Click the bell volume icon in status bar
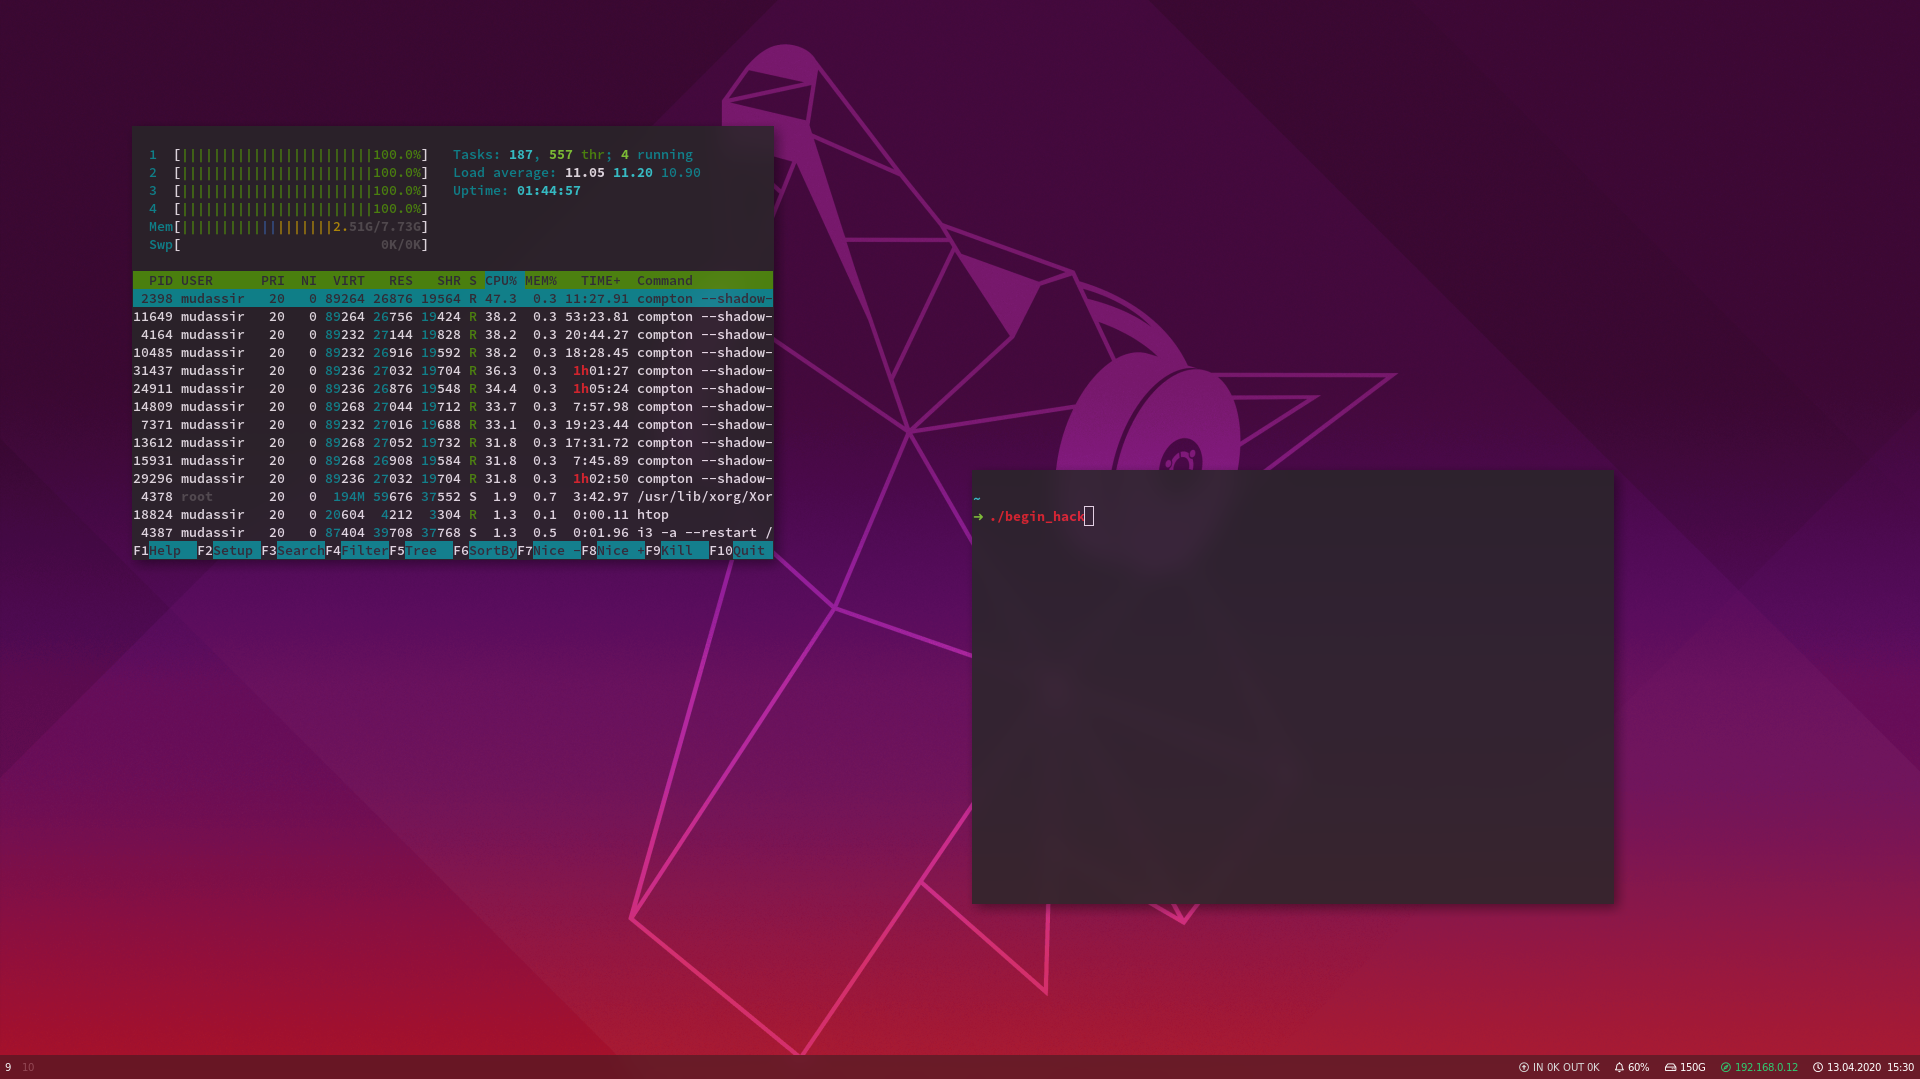Screen dimensions: 1920x1079 point(1619,1067)
